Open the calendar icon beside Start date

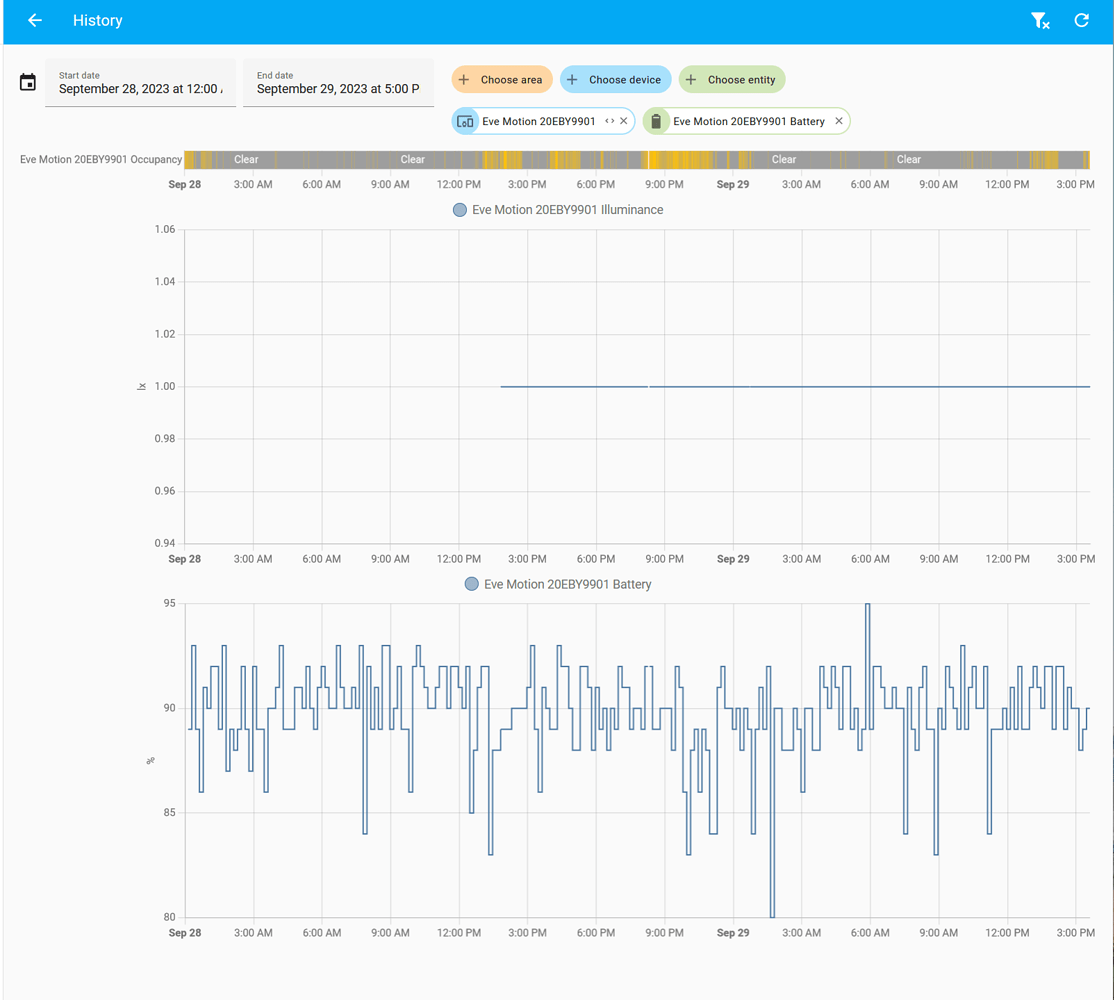(x=27, y=82)
